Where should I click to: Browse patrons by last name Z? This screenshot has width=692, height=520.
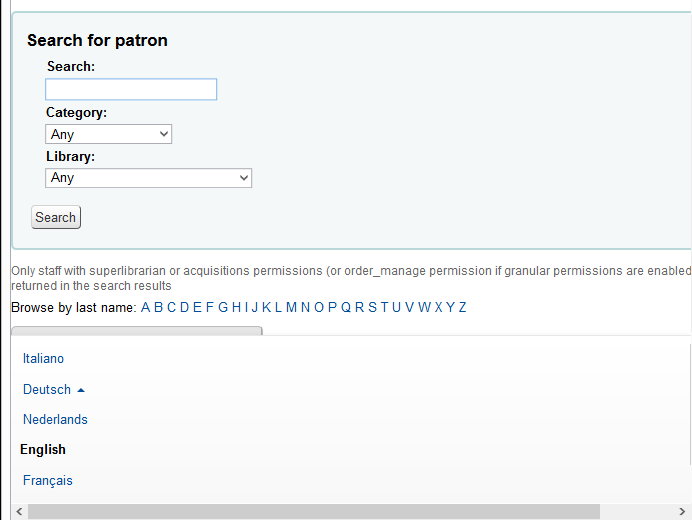[462, 307]
